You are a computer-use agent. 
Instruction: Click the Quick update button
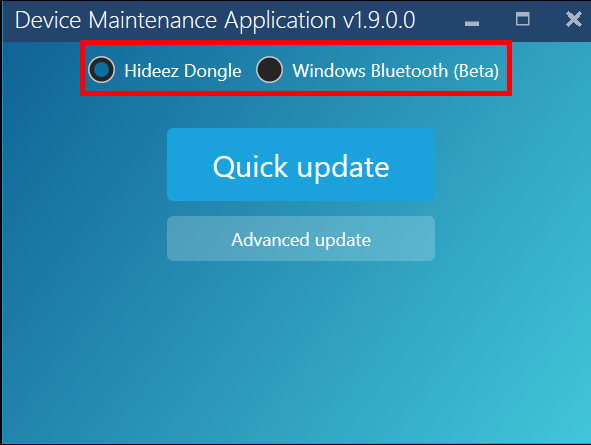click(x=301, y=164)
